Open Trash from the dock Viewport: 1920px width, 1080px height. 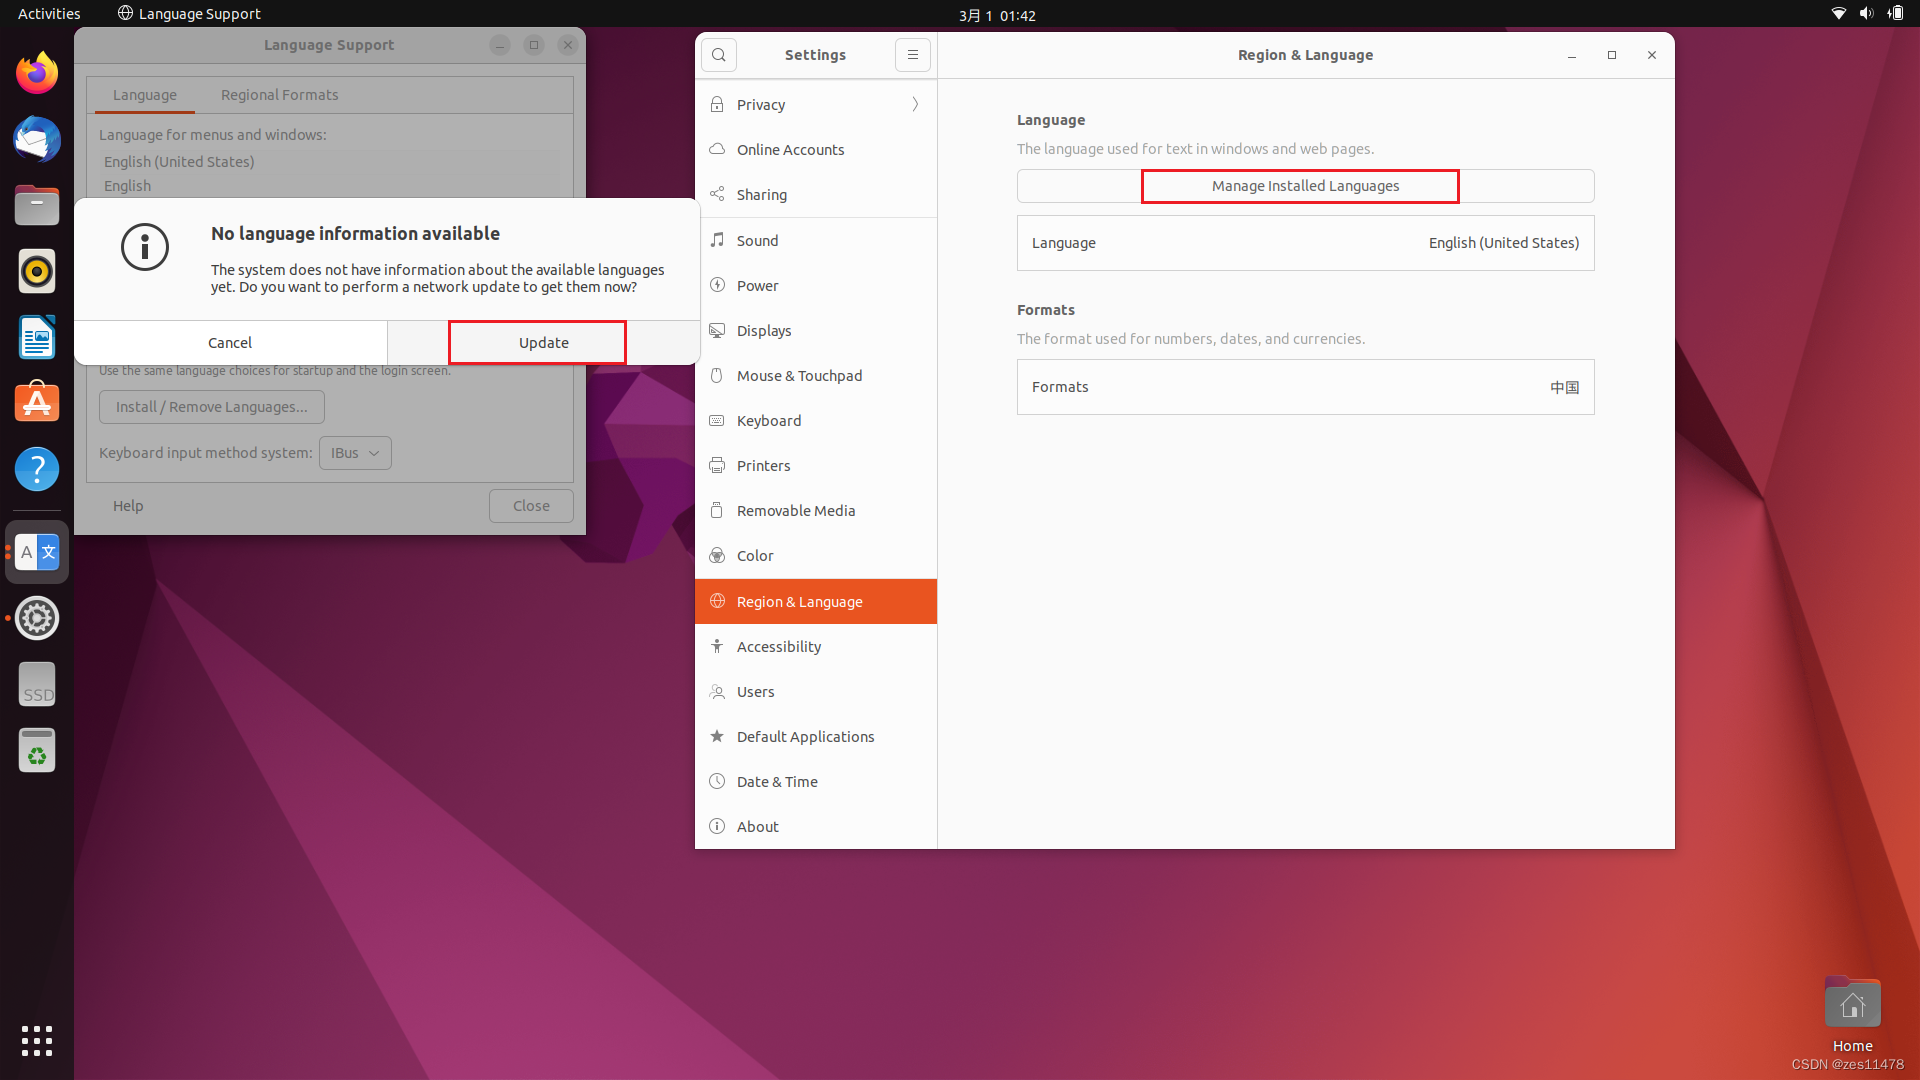pos(36,750)
